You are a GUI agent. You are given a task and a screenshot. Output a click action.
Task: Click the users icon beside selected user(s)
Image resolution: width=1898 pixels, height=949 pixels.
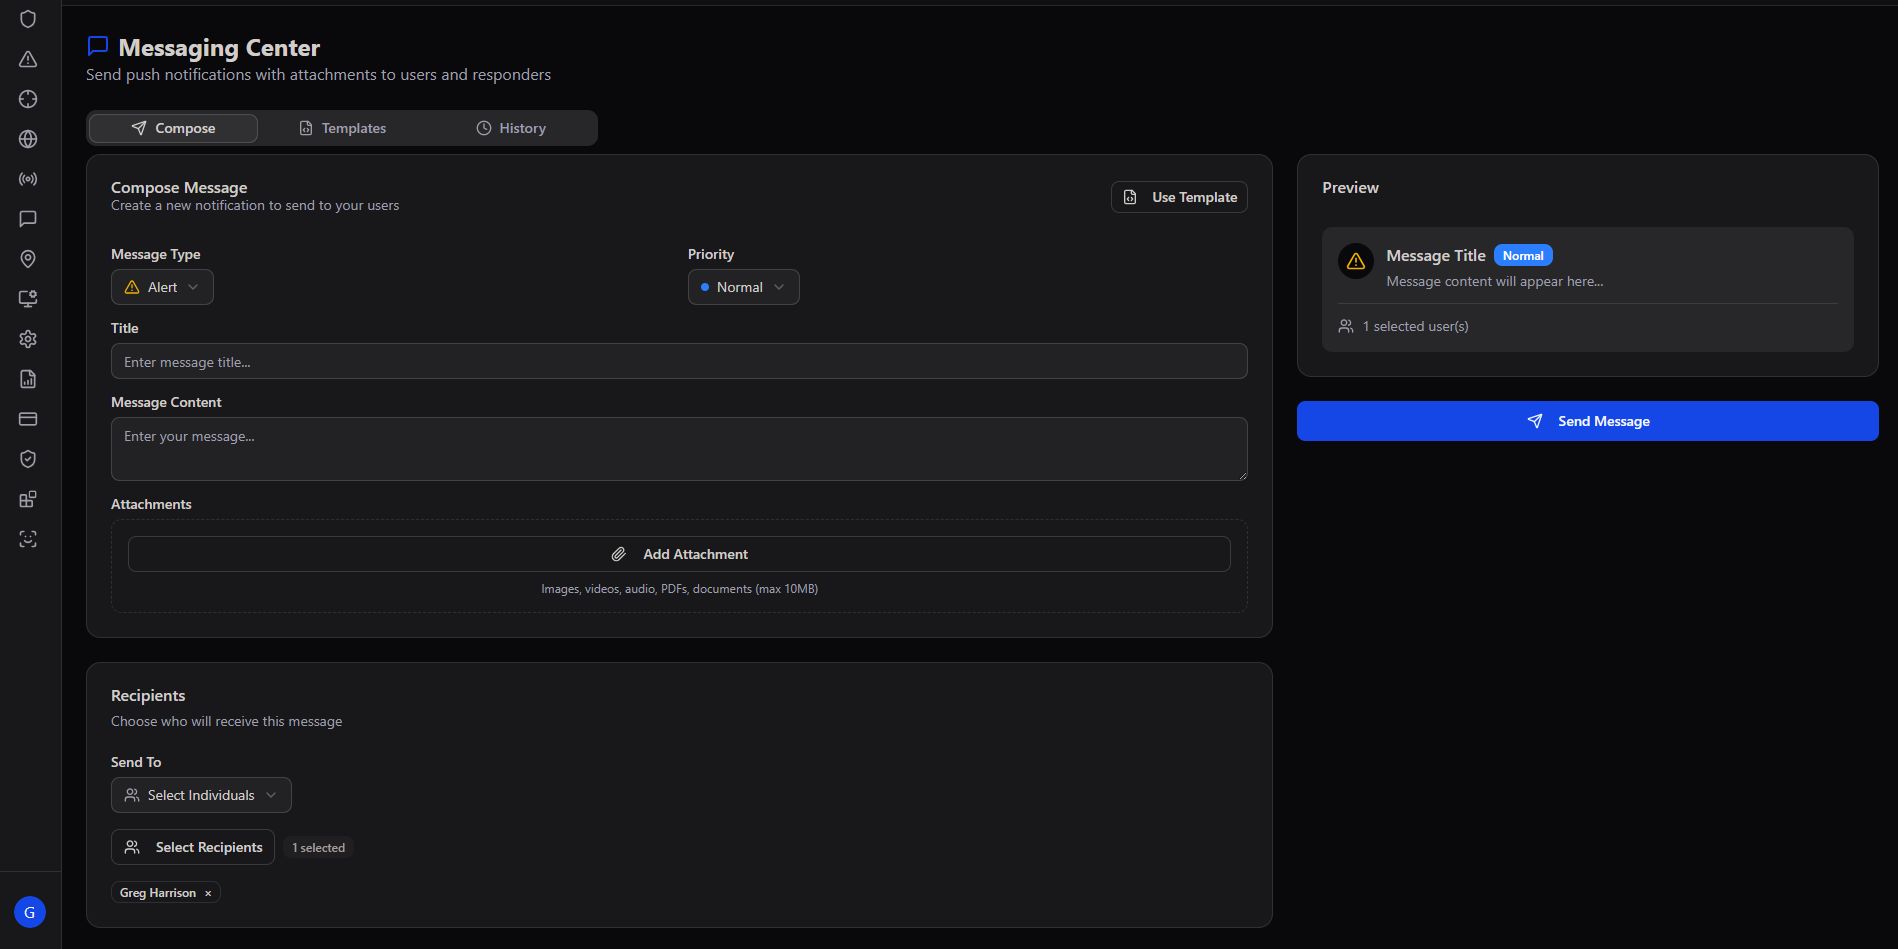(1346, 326)
